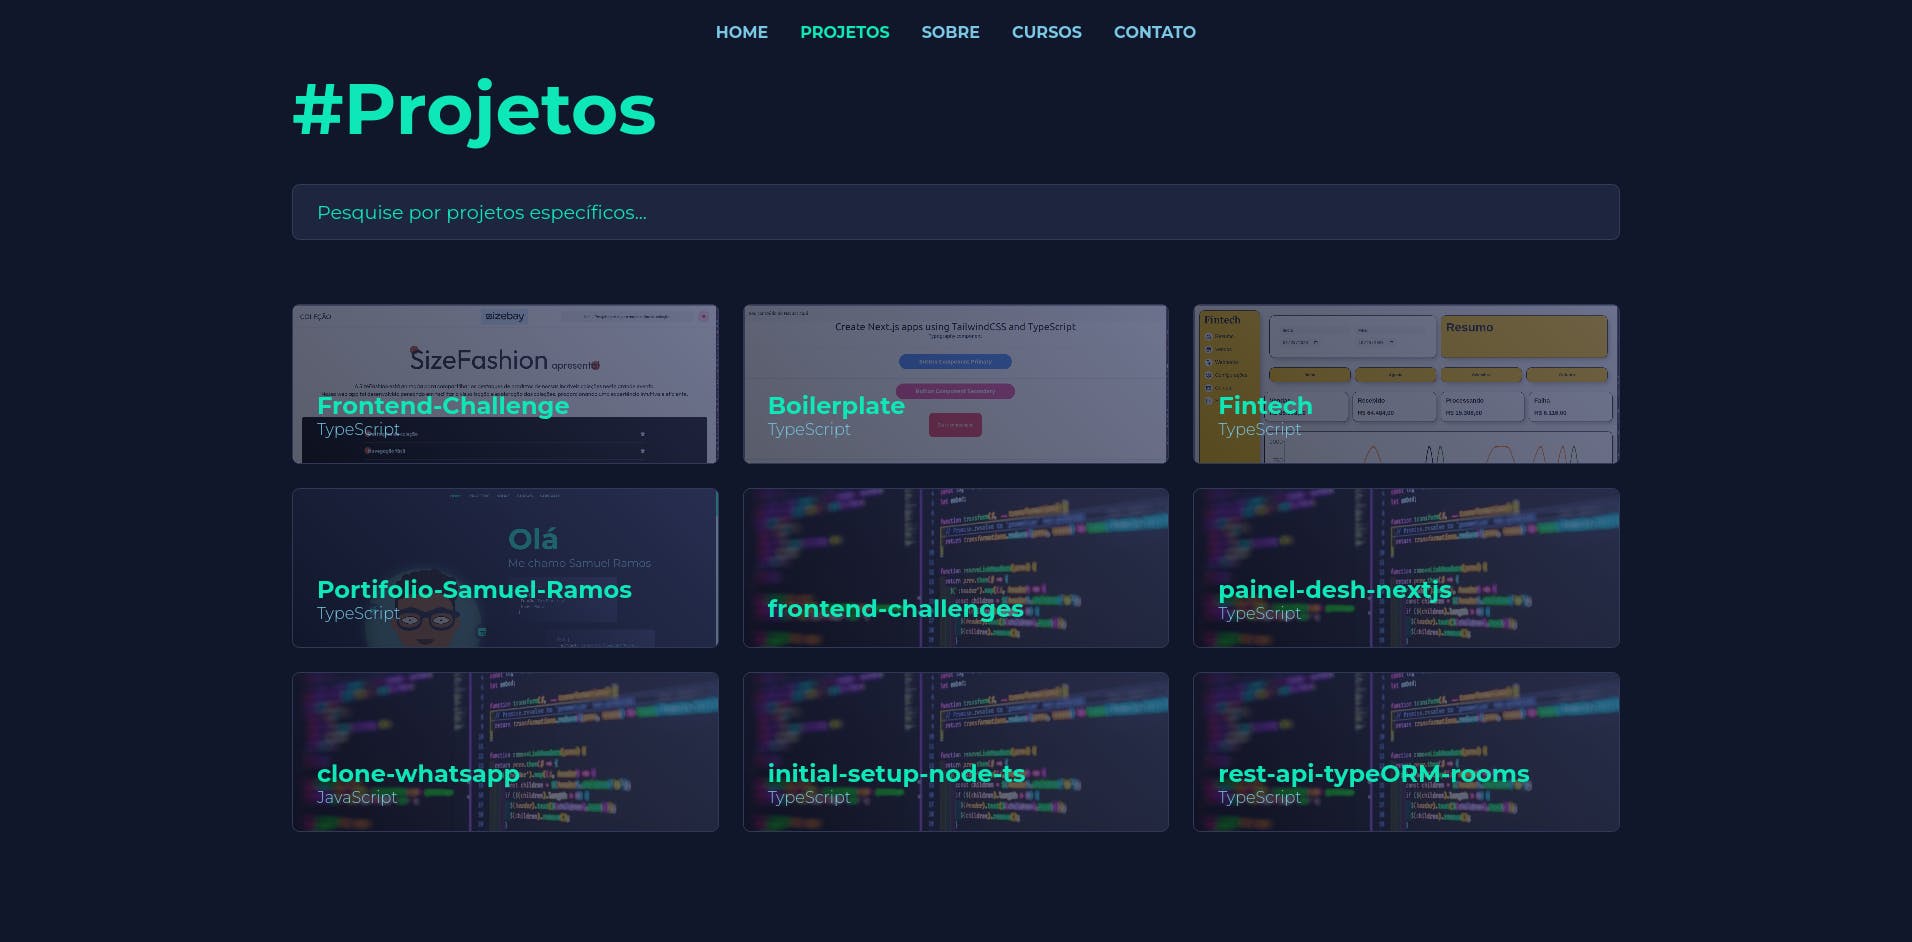This screenshot has height=942, width=1912.
Task: Open the Portifolio-Samuel-Ramos project
Action: [x=475, y=590]
